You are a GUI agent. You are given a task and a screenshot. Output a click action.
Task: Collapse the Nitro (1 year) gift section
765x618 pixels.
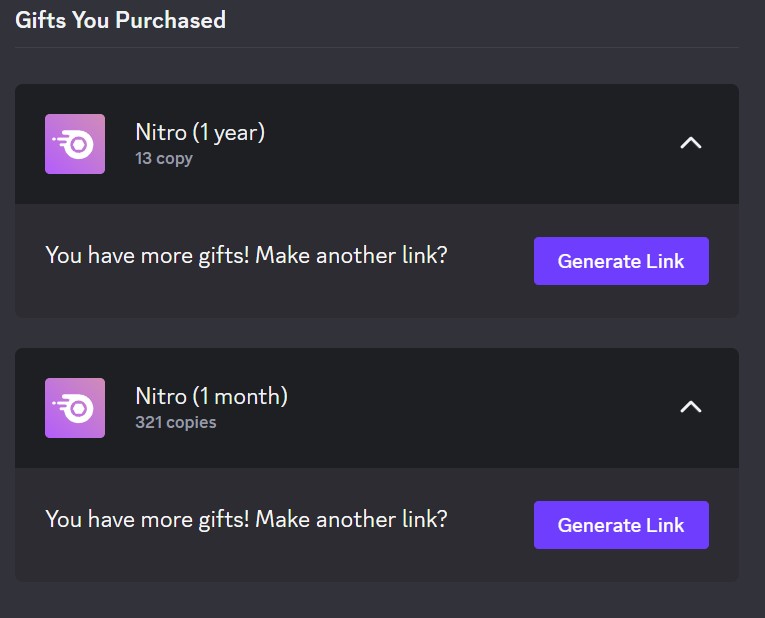[x=690, y=143]
